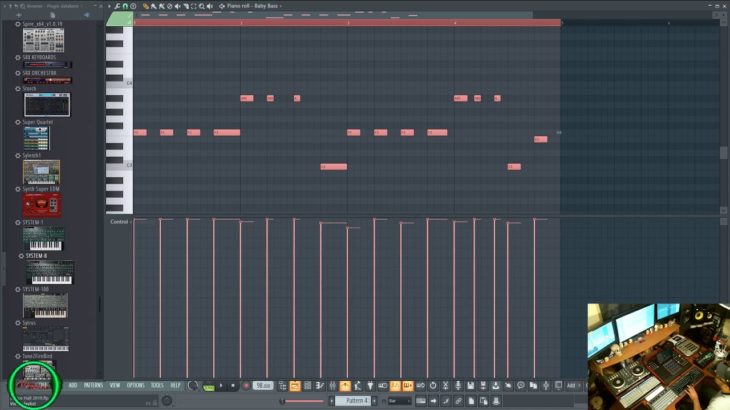Screen dimensions: 730x410
Task: Toggle song/pattern mode switch
Action: (208, 386)
